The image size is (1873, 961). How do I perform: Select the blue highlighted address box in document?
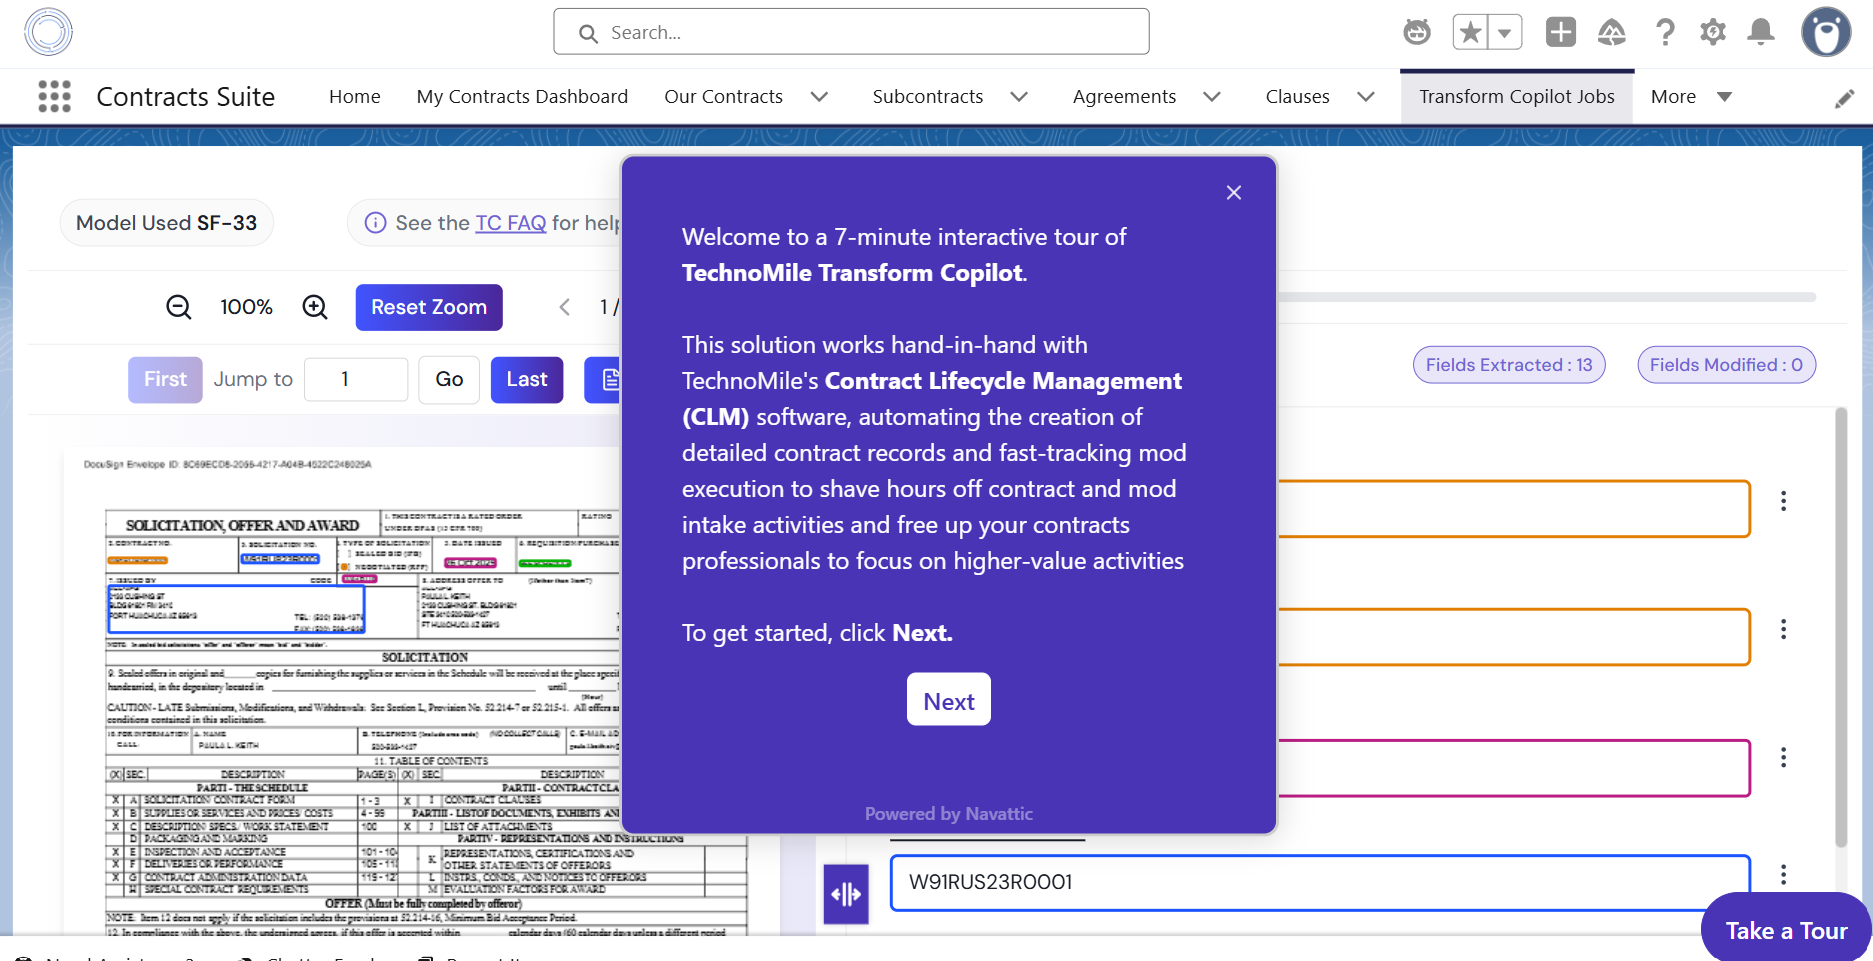pyautogui.click(x=236, y=609)
